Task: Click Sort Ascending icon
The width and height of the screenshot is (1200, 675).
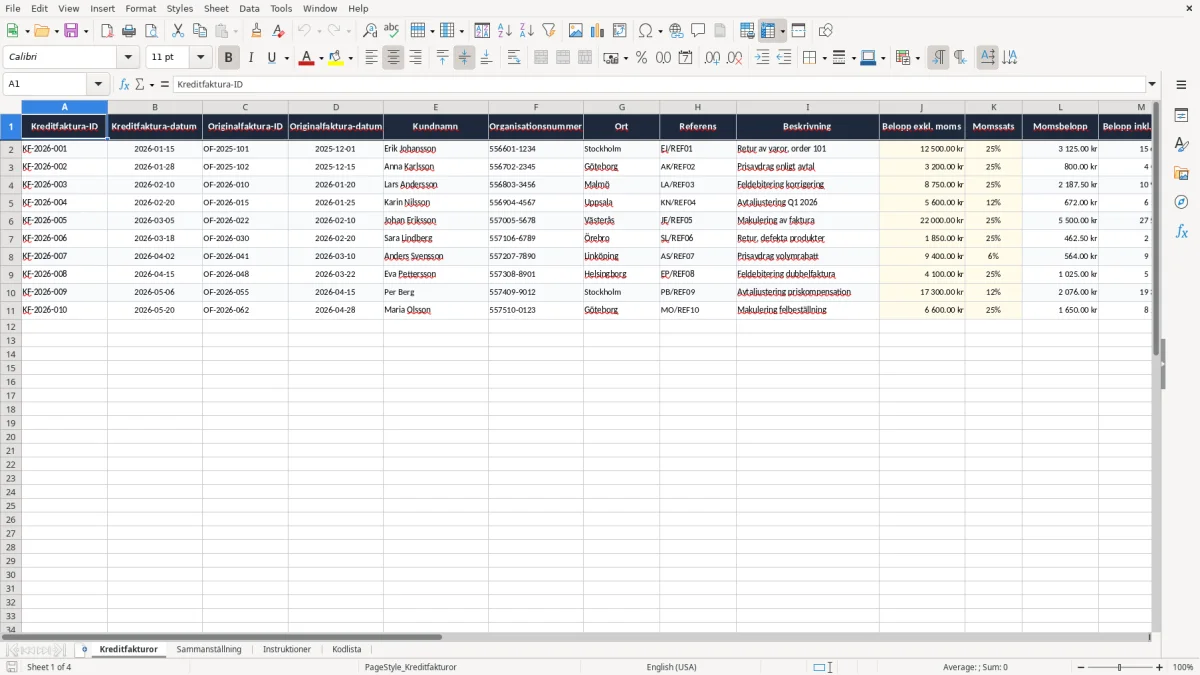Action: 504,31
